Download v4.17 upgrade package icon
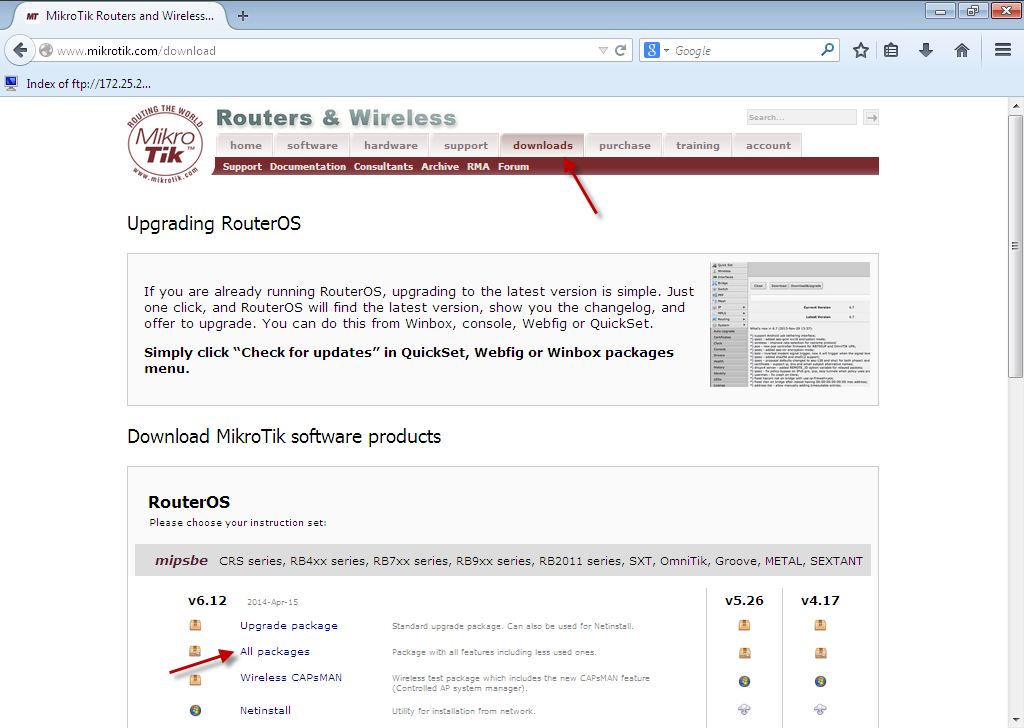The height and width of the screenshot is (728, 1024). click(820, 625)
